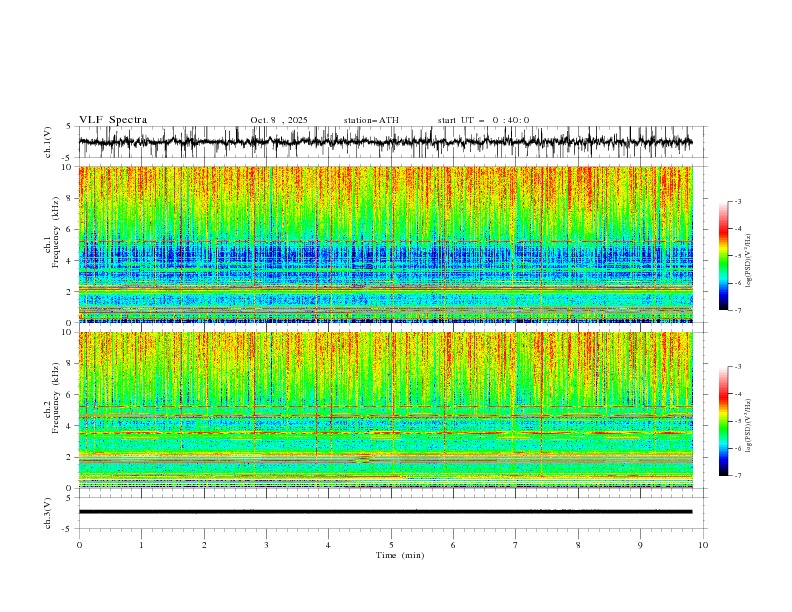Click the ch.2 colorbar "log(PSD)(V²/Hz)" label
The image size is (792, 612).
tap(749, 426)
